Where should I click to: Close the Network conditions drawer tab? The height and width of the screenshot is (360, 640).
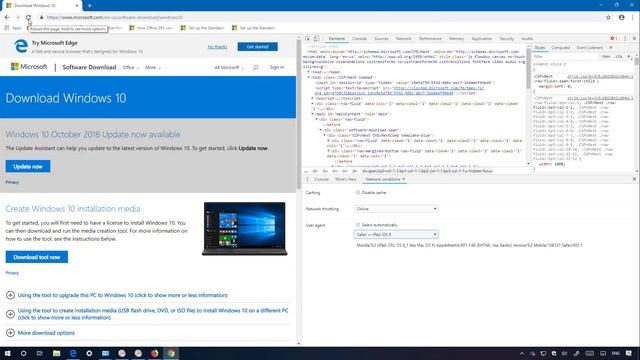point(404,179)
